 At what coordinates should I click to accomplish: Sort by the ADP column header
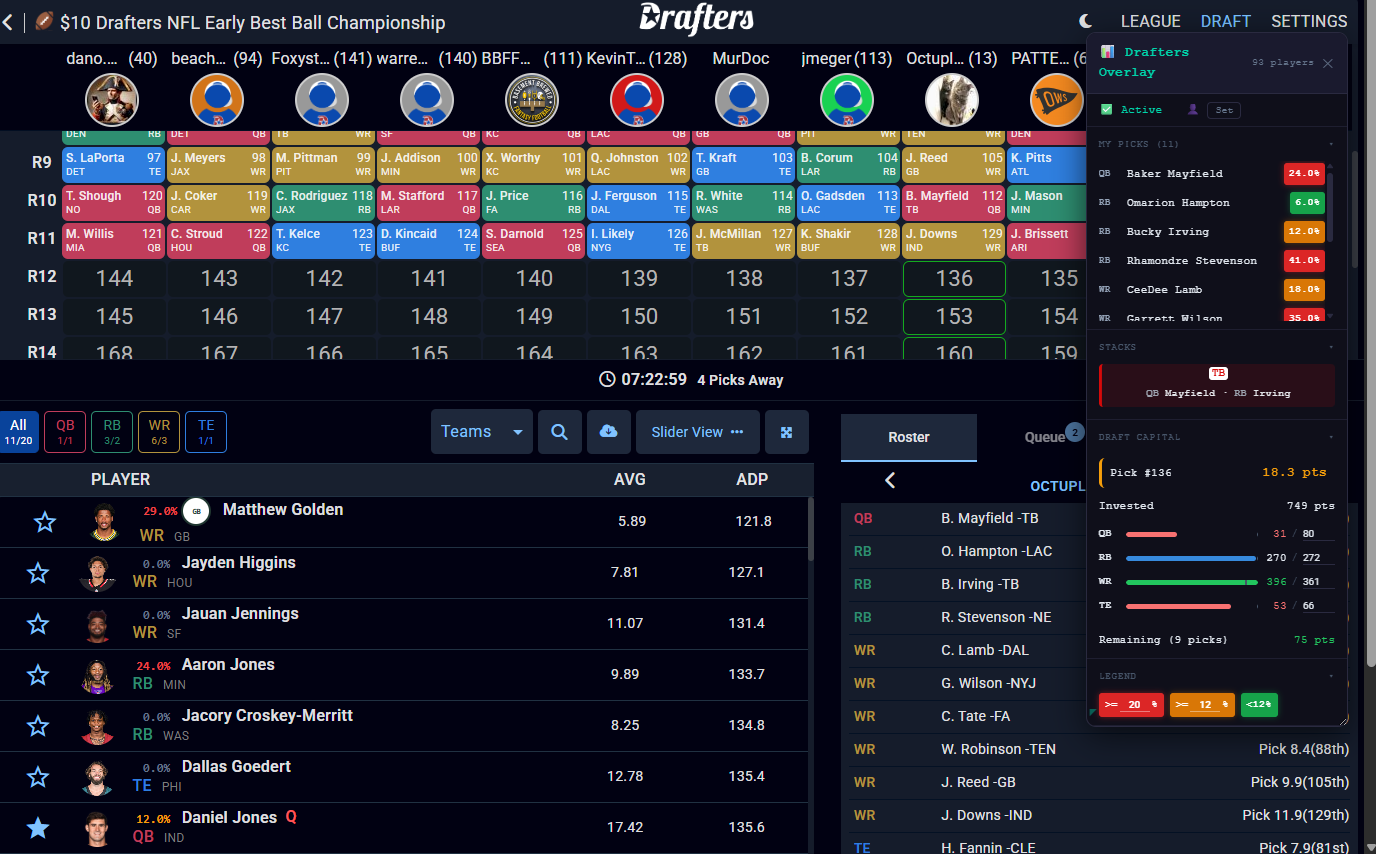point(752,479)
